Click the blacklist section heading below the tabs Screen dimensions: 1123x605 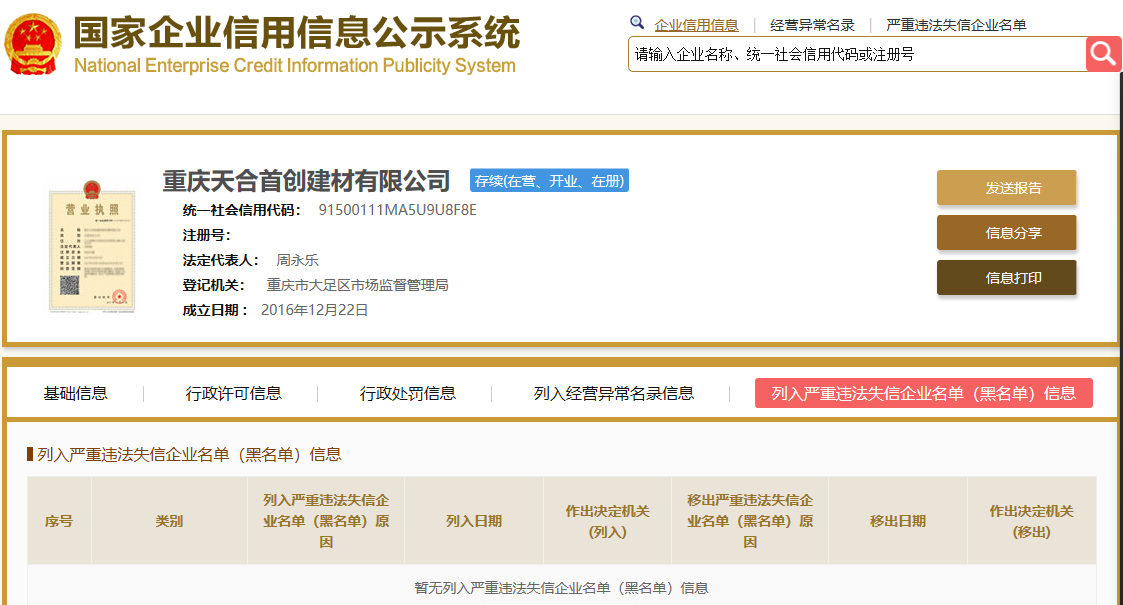point(189,454)
